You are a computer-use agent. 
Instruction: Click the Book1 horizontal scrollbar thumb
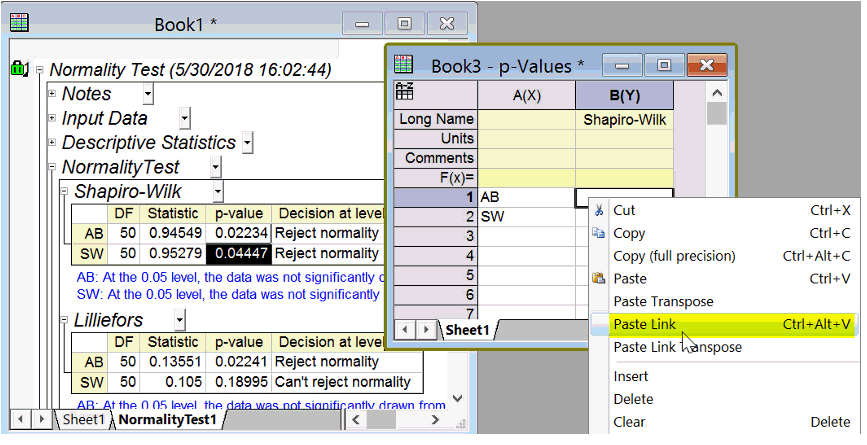[x=381, y=420]
